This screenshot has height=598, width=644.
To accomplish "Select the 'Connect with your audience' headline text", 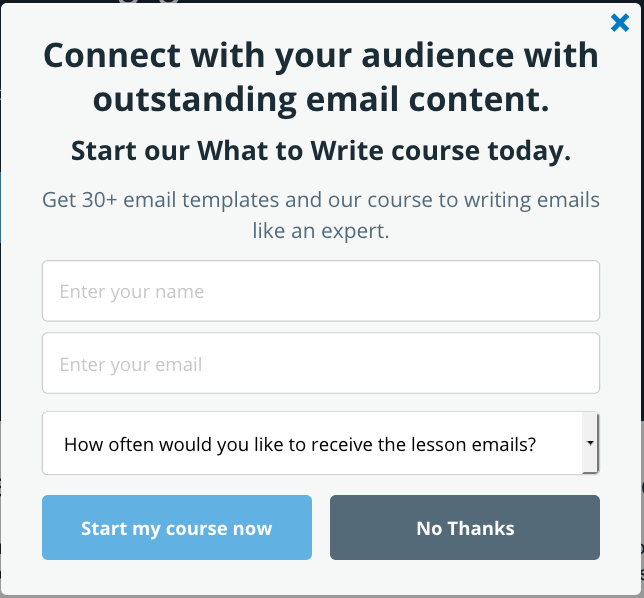I will click(321, 78).
